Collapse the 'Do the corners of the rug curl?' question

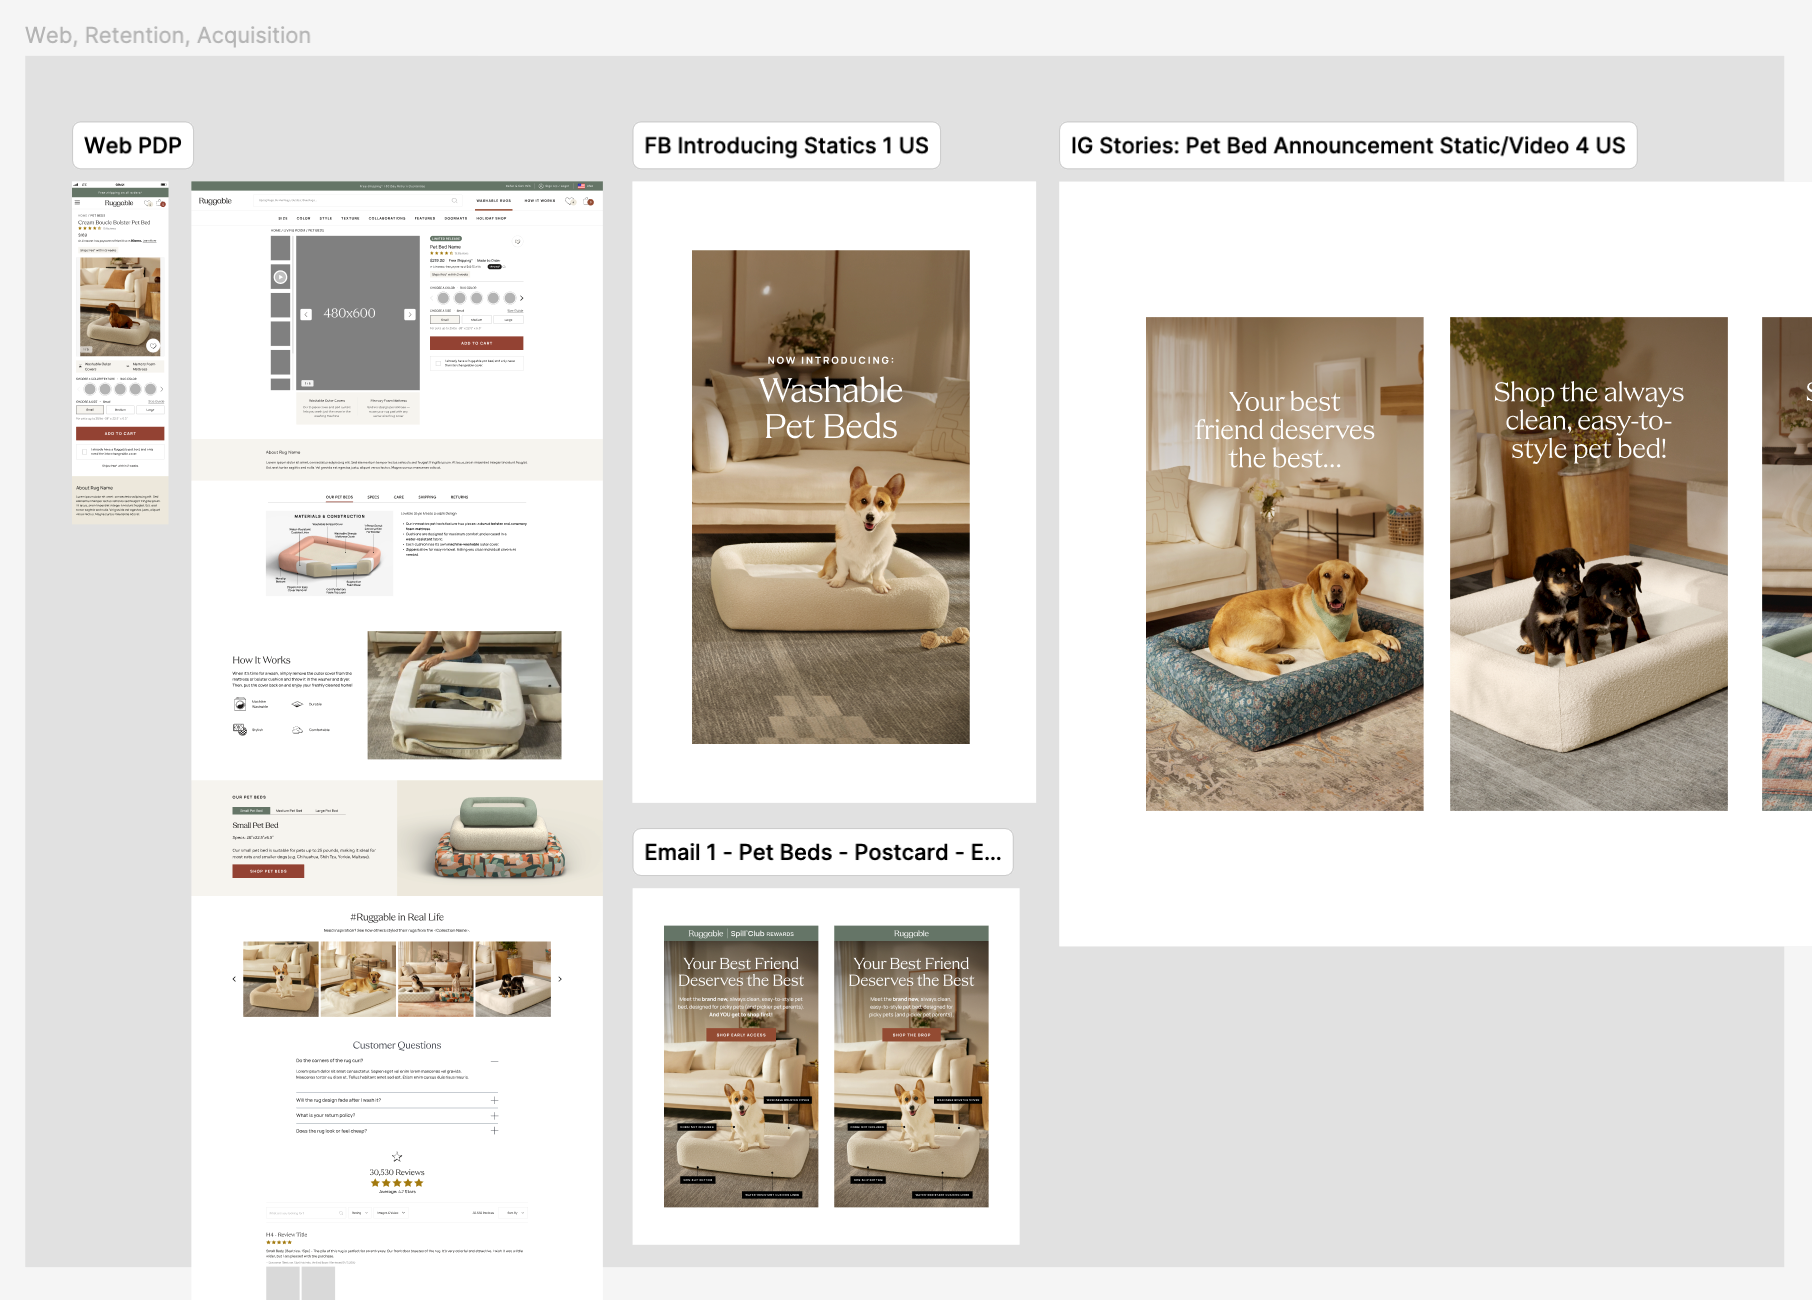tap(494, 1061)
